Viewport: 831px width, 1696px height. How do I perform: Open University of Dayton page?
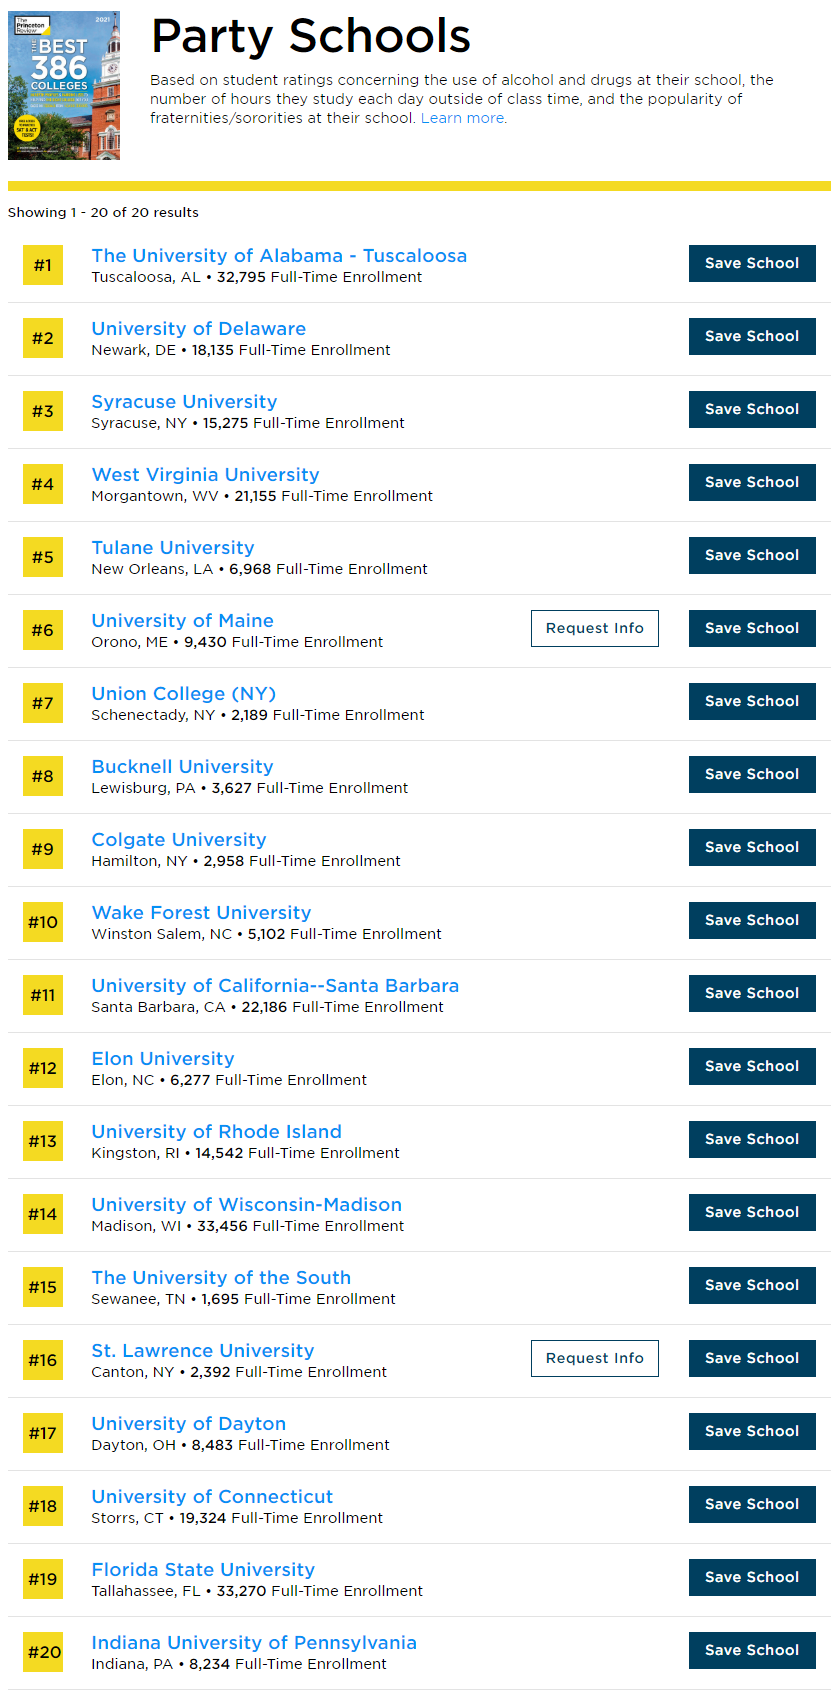coord(189,1424)
